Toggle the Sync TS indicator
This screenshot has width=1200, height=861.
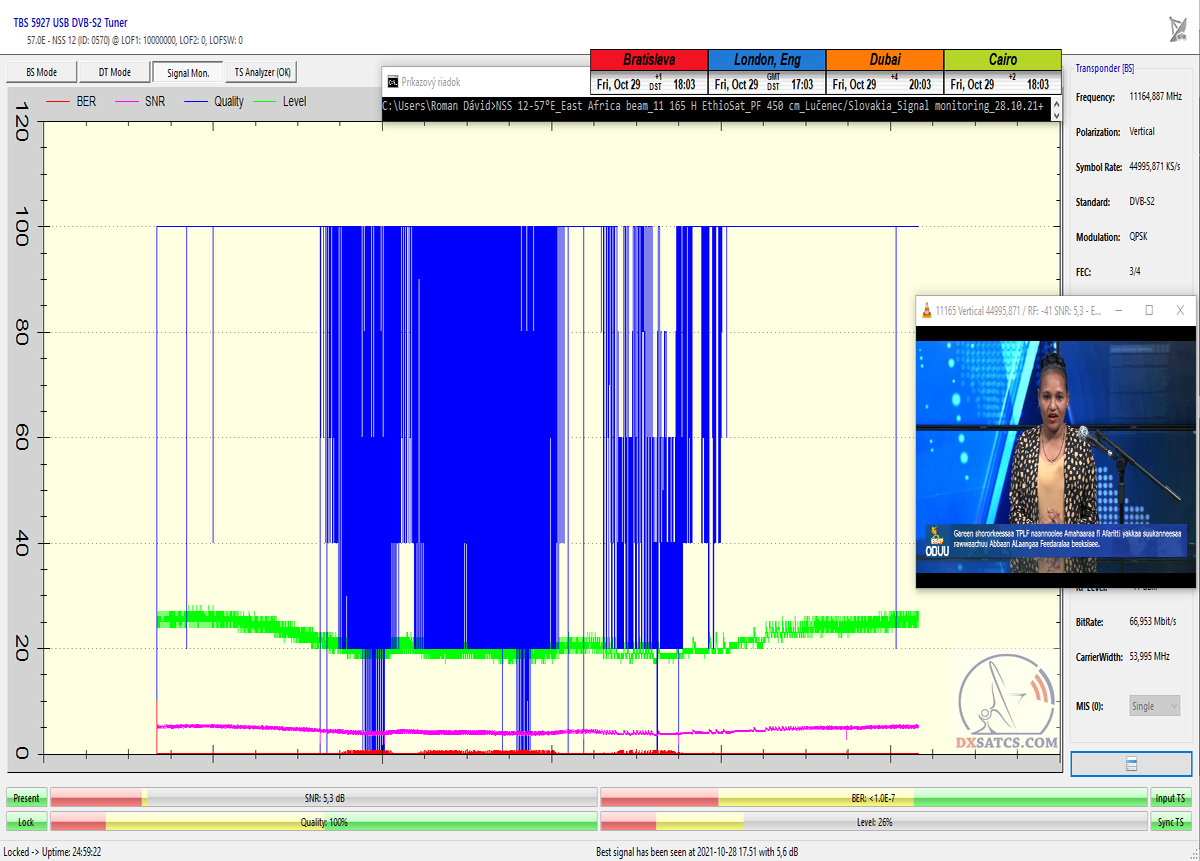pos(1171,822)
